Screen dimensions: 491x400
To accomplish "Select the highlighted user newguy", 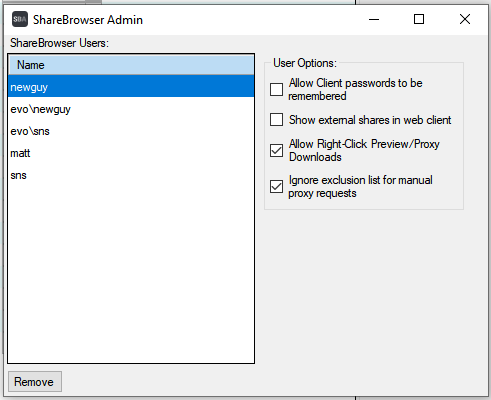I will [131, 86].
